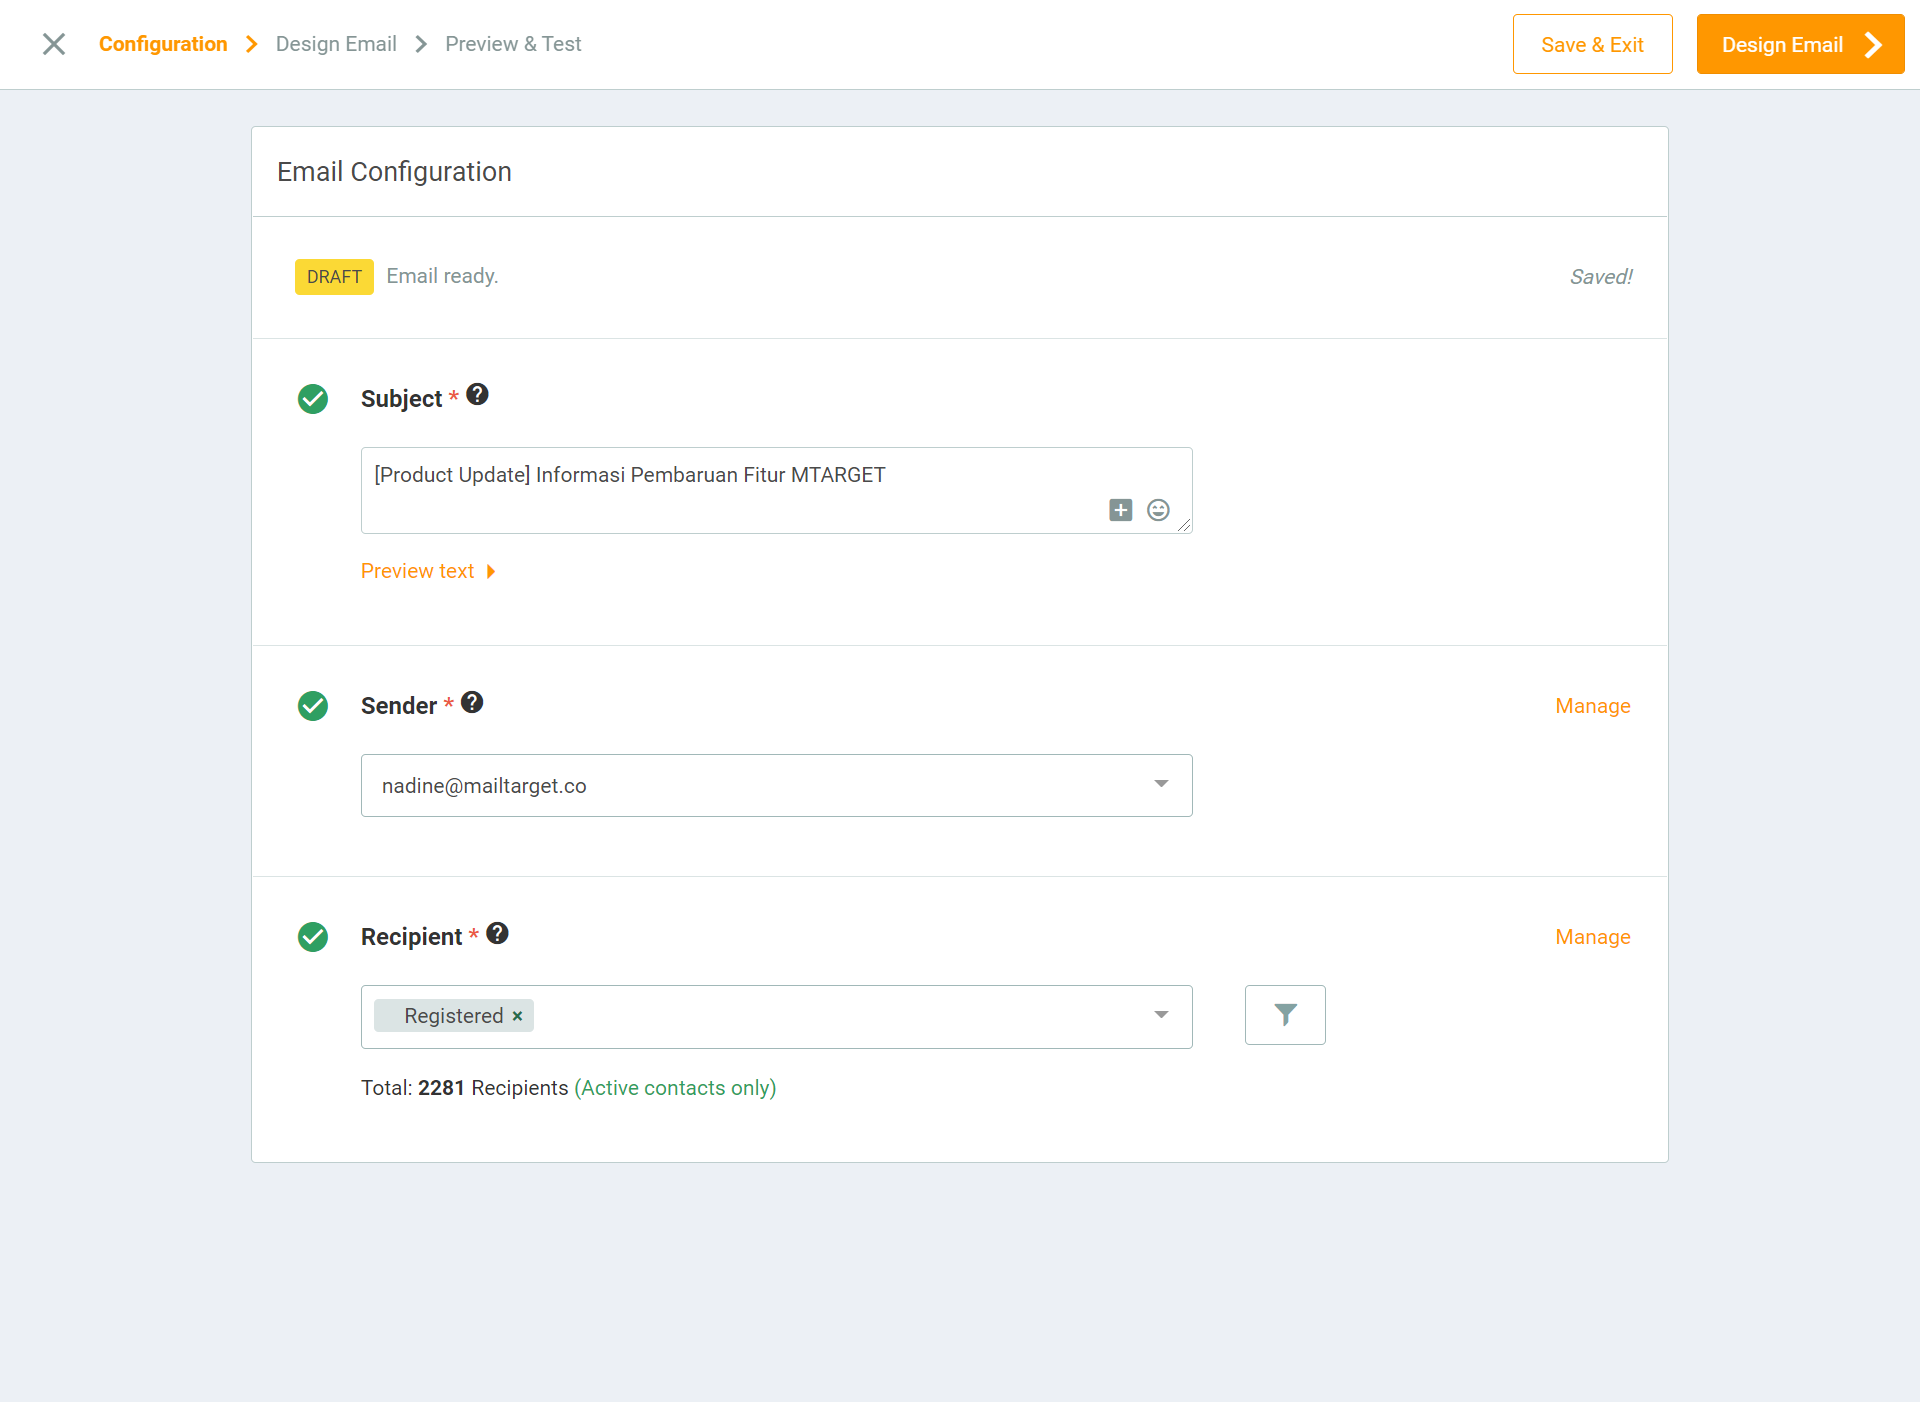
Task: Open the emoji picker in subject field
Action: (x=1158, y=510)
